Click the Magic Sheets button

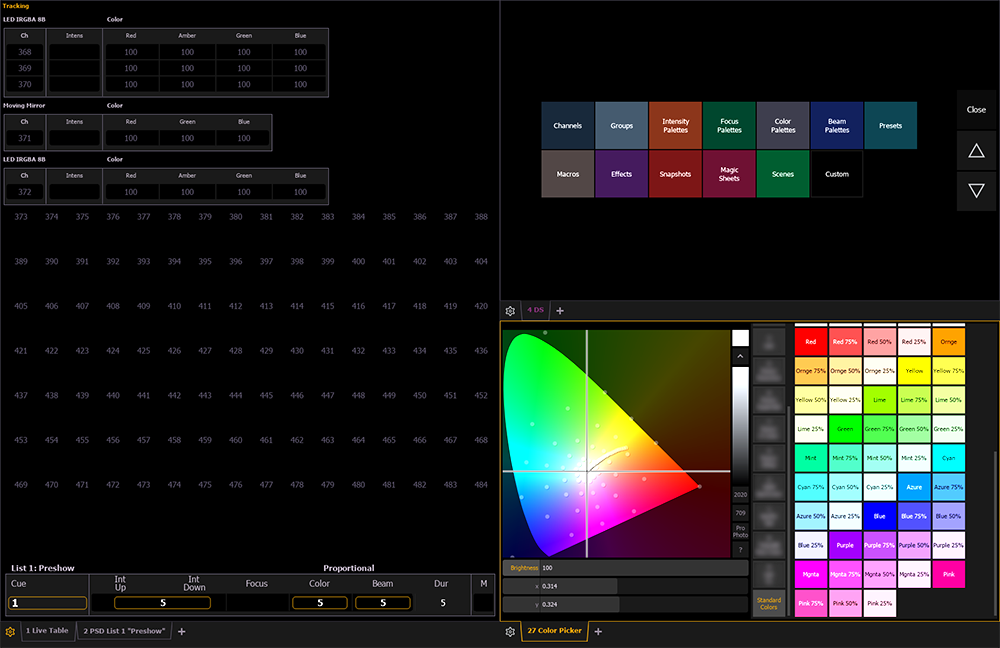pyautogui.click(x=729, y=174)
